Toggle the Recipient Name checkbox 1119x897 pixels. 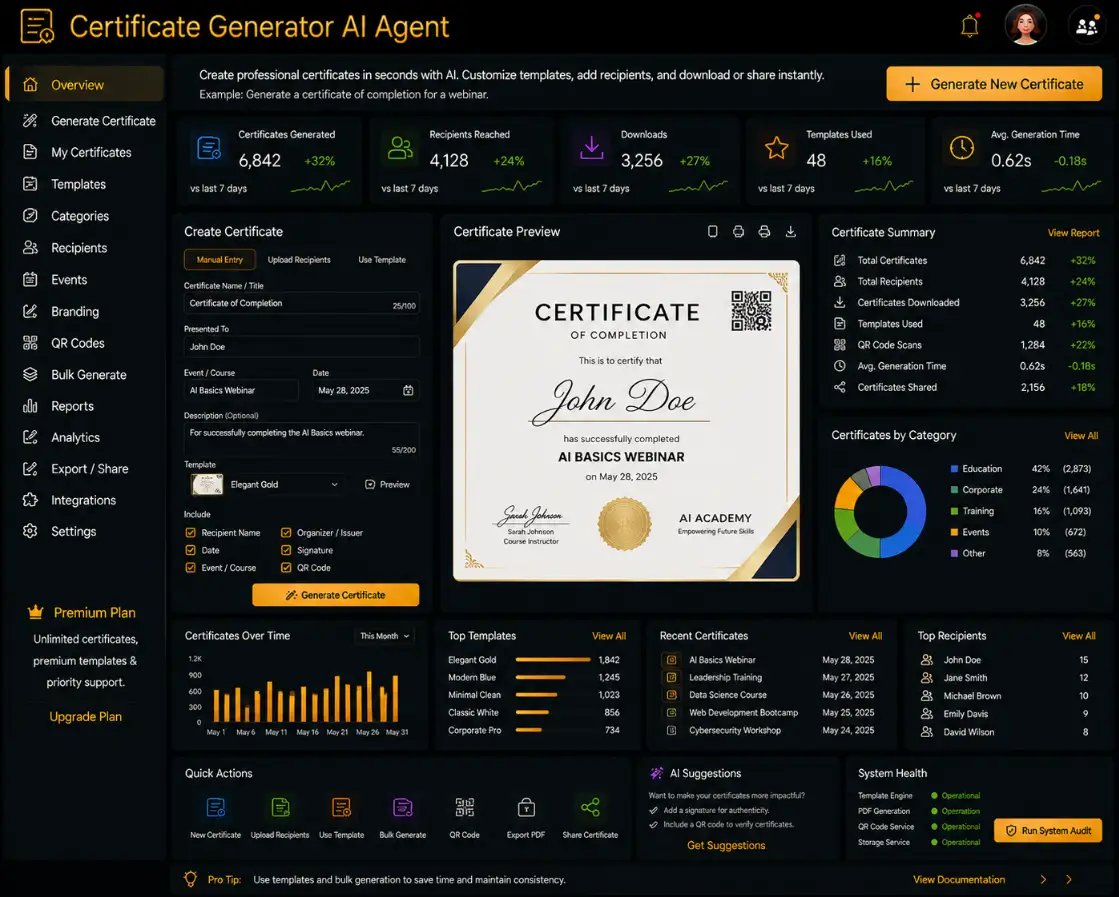[x=191, y=532]
